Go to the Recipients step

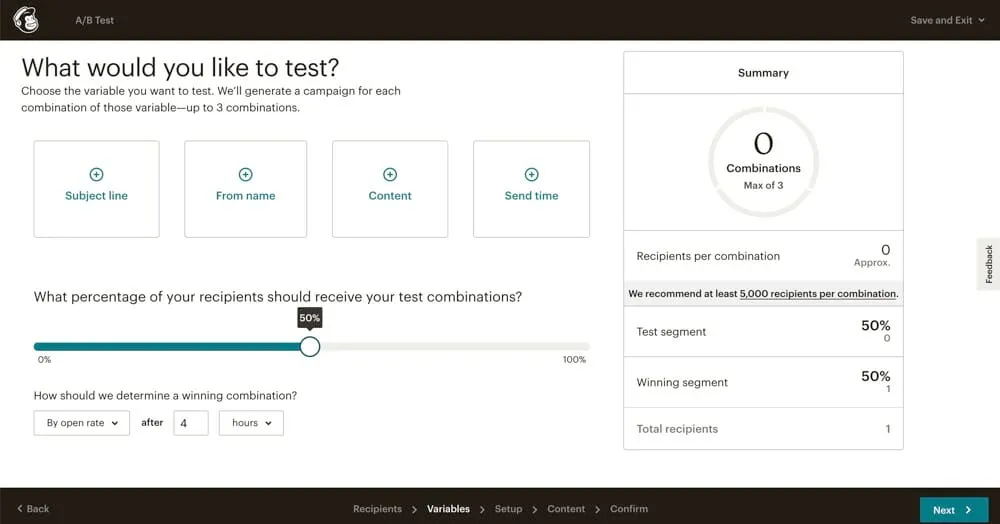tap(377, 509)
